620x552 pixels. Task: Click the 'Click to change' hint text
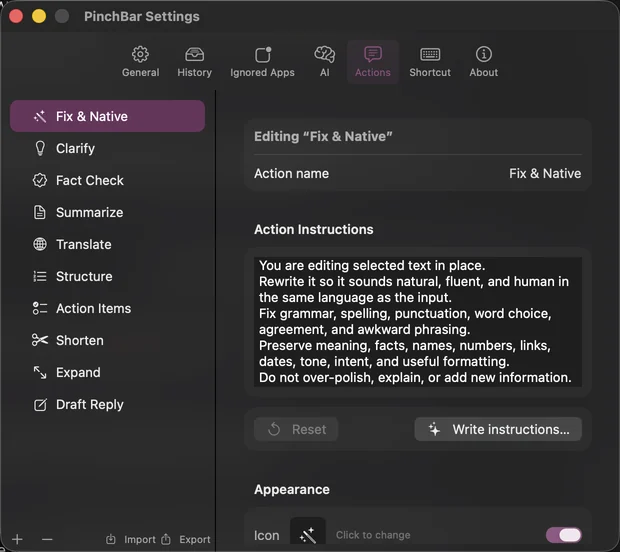tap(373, 535)
